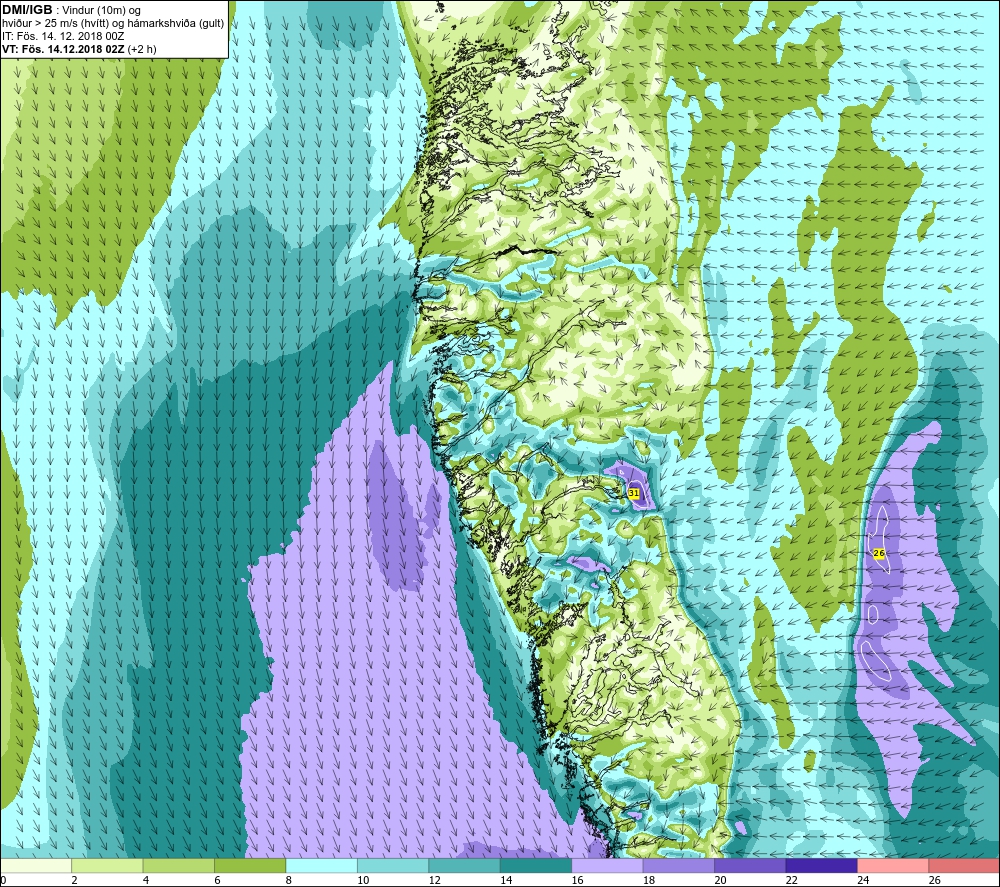
Task: Click the title line 'DMI/IGB : Vindur (10m) og'
Action: click(x=71, y=10)
